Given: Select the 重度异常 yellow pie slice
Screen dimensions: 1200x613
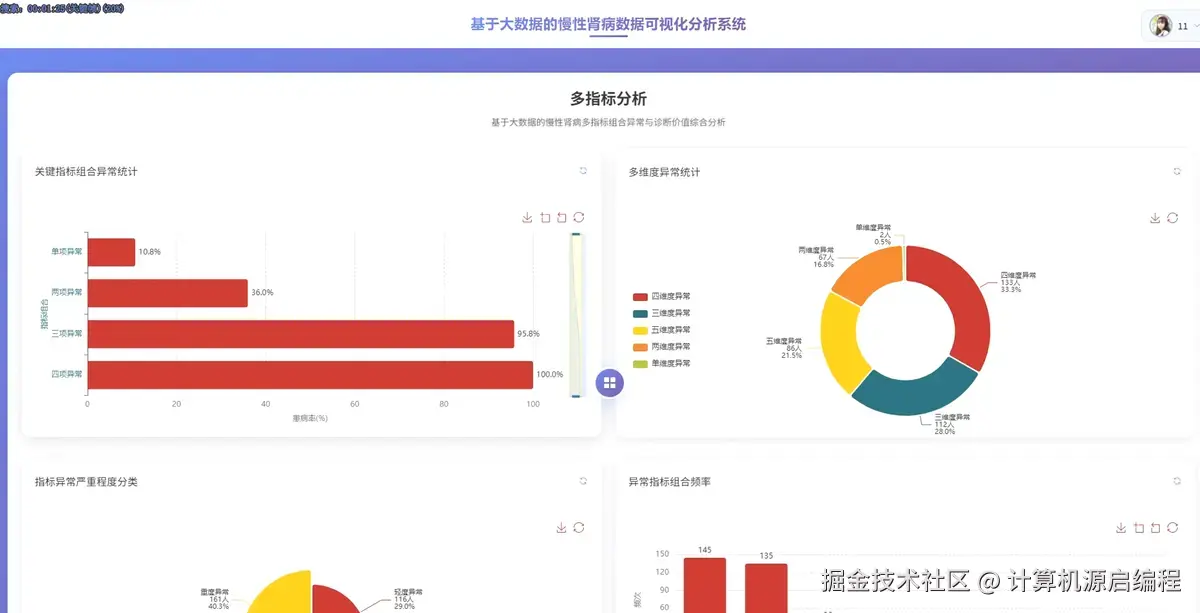Looking at the screenshot, I should (x=282, y=592).
